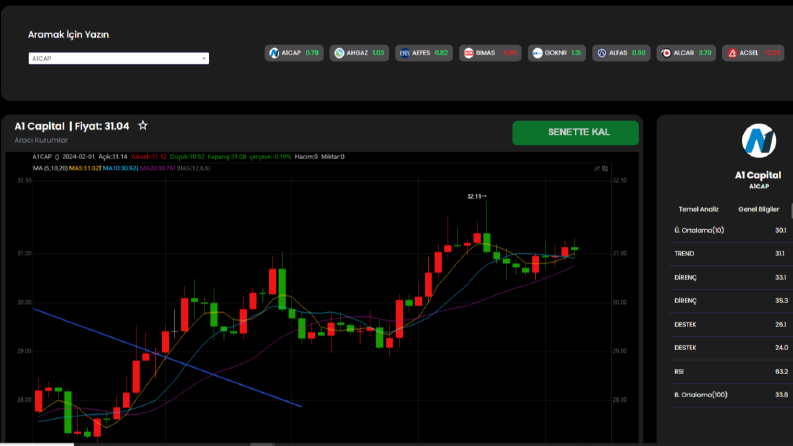Select the ALCAR ticker chip
Image resolution: width=793 pixels, height=446 pixels.
pyautogui.click(x=686, y=53)
